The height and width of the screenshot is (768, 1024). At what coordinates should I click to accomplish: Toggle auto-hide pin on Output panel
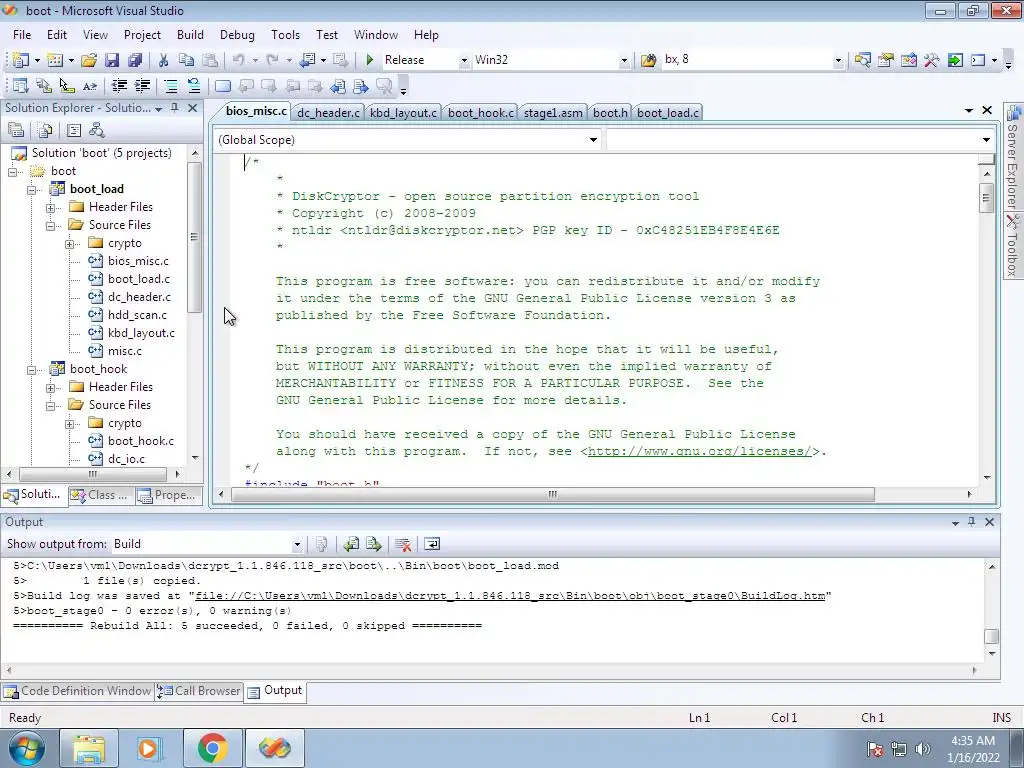click(971, 522)
